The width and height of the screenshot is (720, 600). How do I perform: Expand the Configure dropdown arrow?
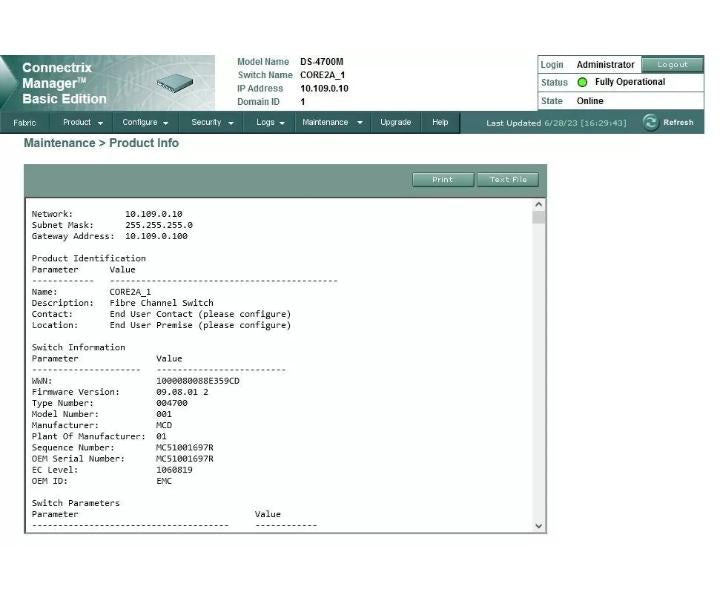(166, 123)
